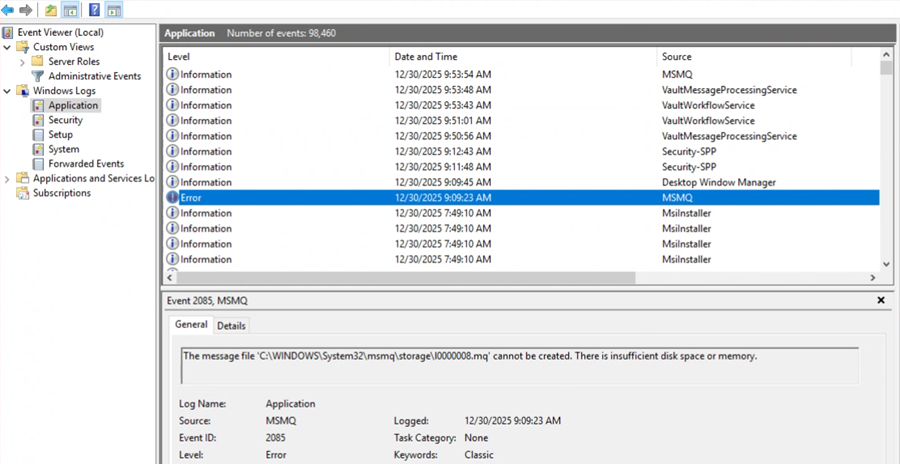
Task: Click the Custom Views folder icon
Action: [22, 47]
